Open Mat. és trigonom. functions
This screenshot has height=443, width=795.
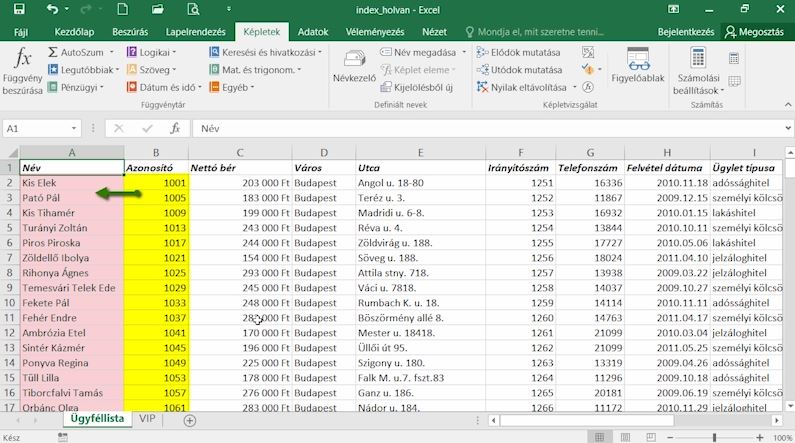point(255,70)
